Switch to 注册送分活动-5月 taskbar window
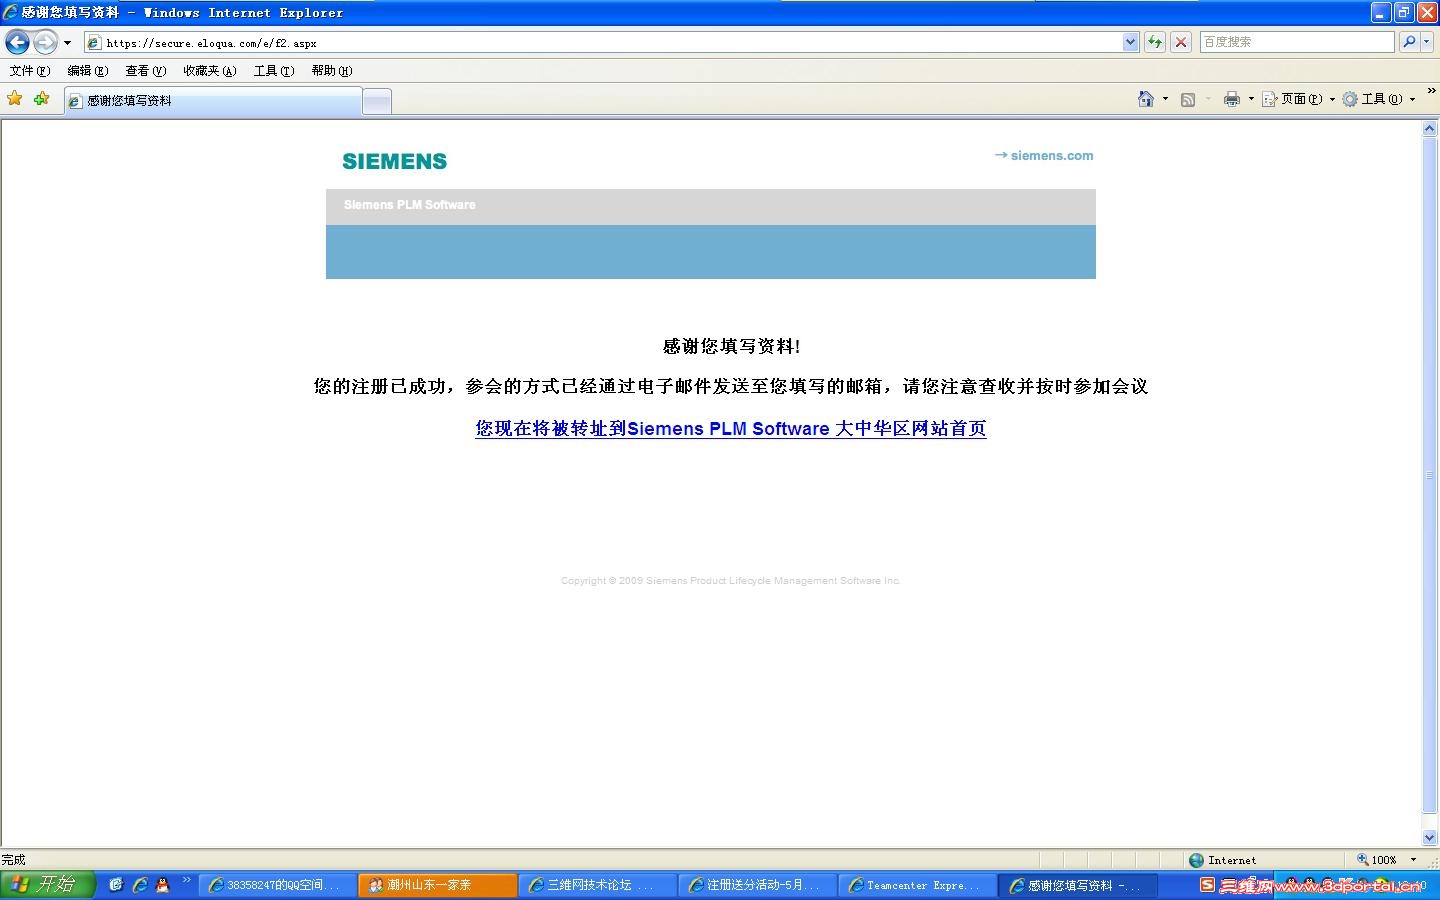The image size is (1440, 900). click(758, 885)
